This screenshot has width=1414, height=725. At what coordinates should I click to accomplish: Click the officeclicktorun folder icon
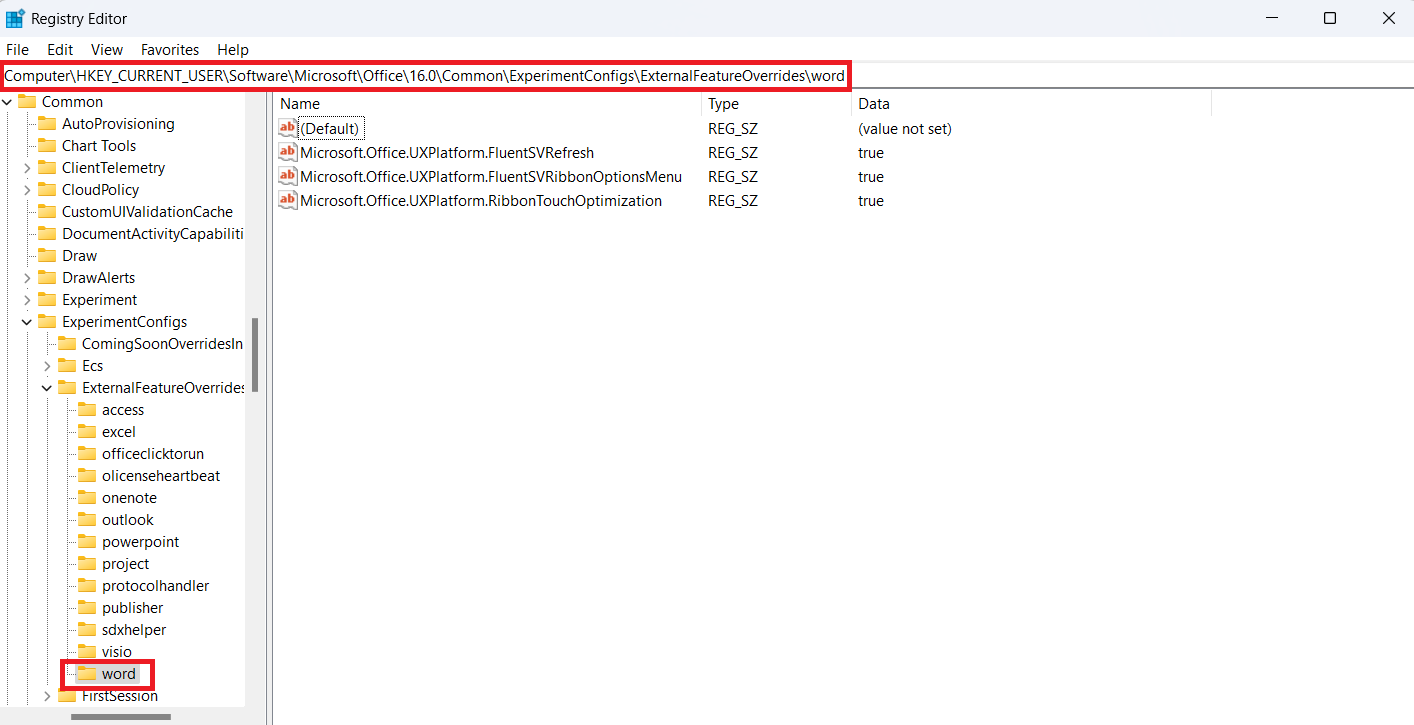(87, 454)
